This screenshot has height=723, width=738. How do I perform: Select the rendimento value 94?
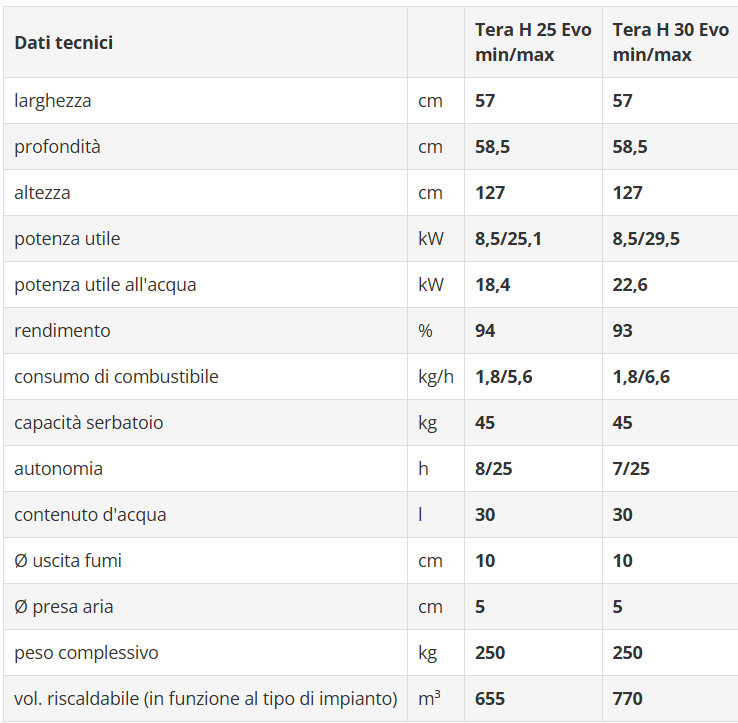click(x=485, y=331)
